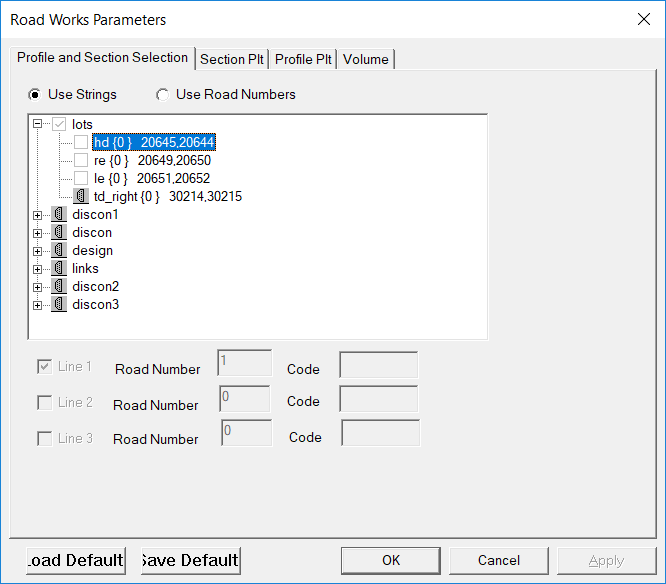Expand the design tree node
The width and height of the screenshot is (666, 584).
pyautogui.click(x=38, y=251)
